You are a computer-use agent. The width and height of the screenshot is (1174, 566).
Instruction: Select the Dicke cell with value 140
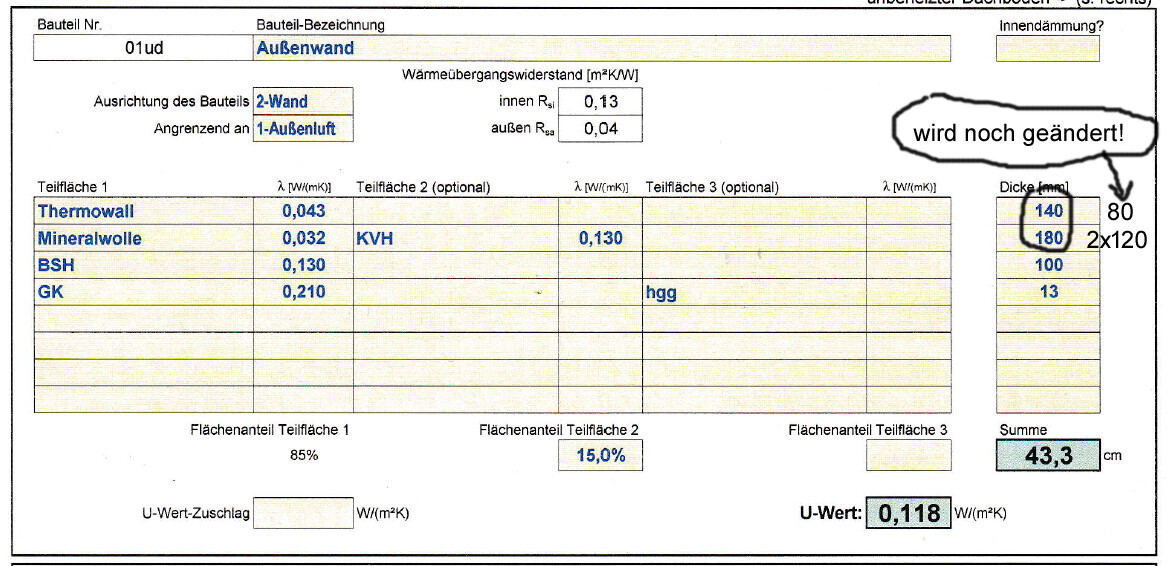[x=1047, y=211]
